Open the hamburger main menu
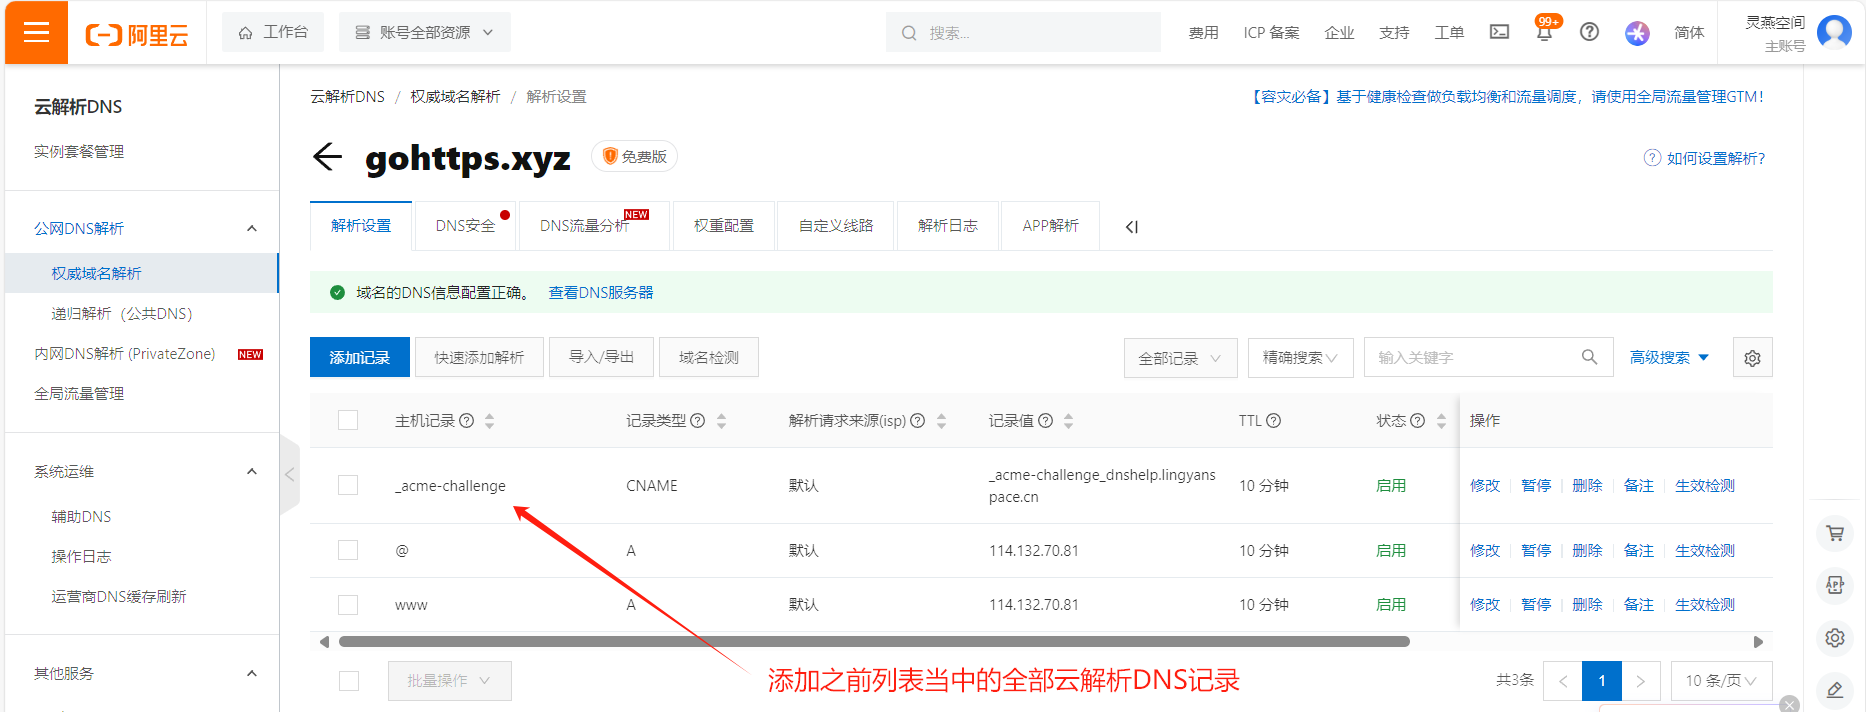This screenshot has width=1866, height=712. [37, 33]
